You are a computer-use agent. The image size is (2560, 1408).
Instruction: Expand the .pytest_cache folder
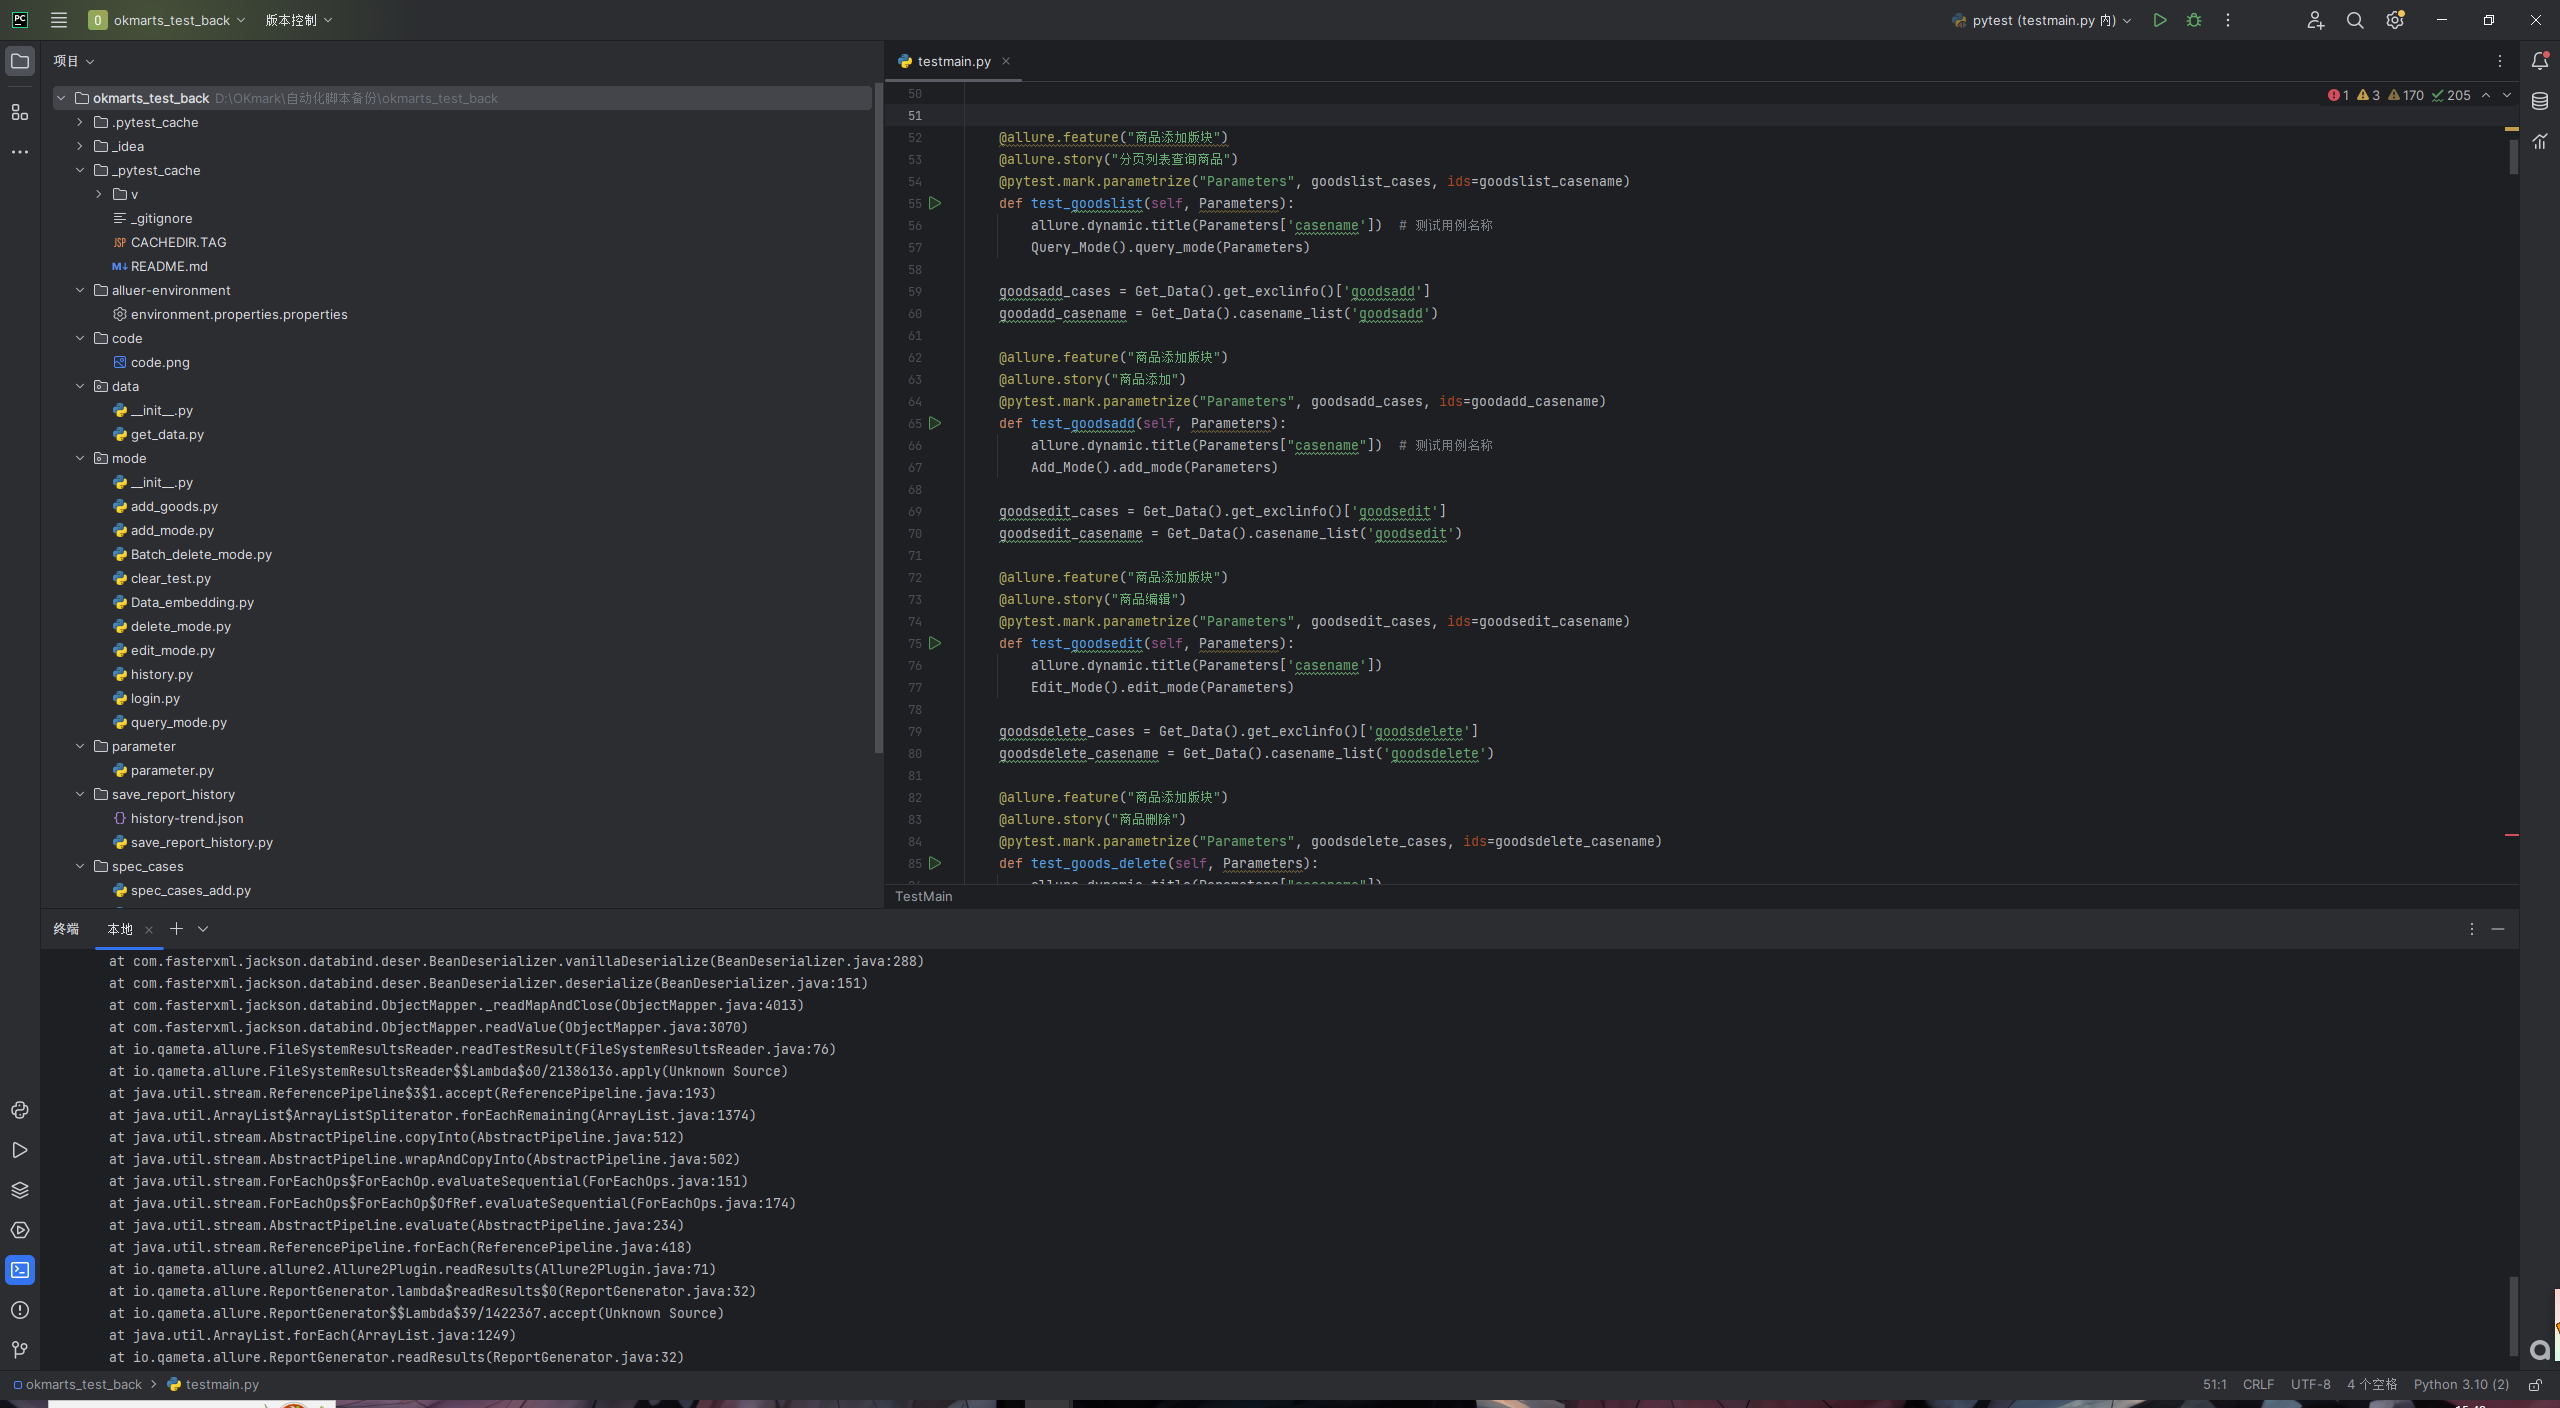[80, 122]
